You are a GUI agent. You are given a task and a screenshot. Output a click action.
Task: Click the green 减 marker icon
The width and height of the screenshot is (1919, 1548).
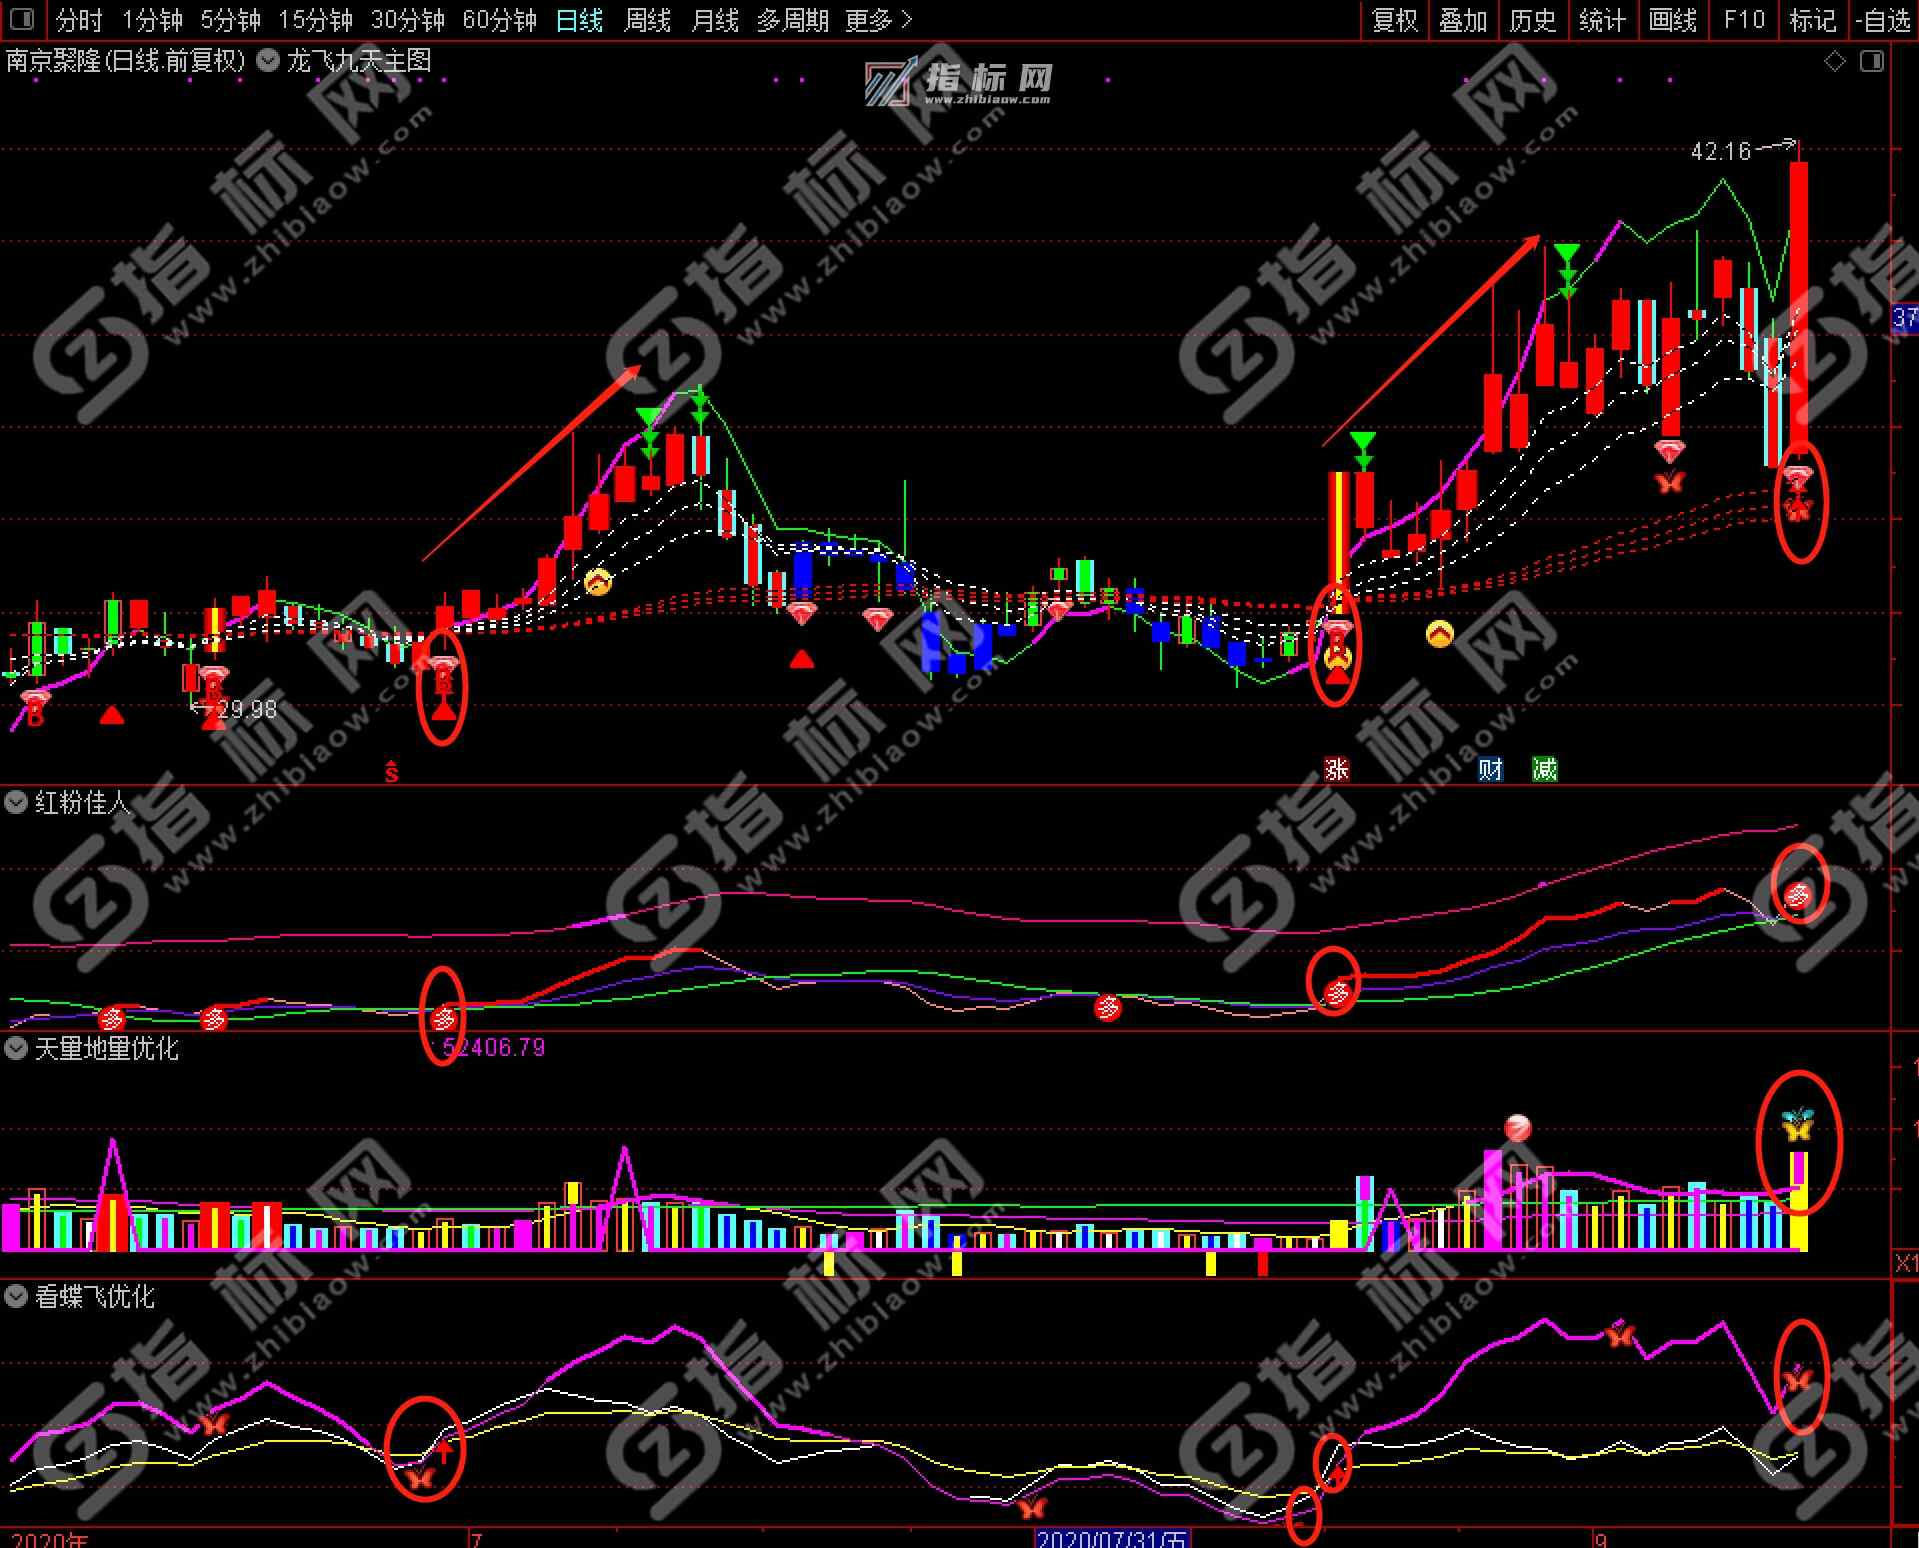(1545, 768)
